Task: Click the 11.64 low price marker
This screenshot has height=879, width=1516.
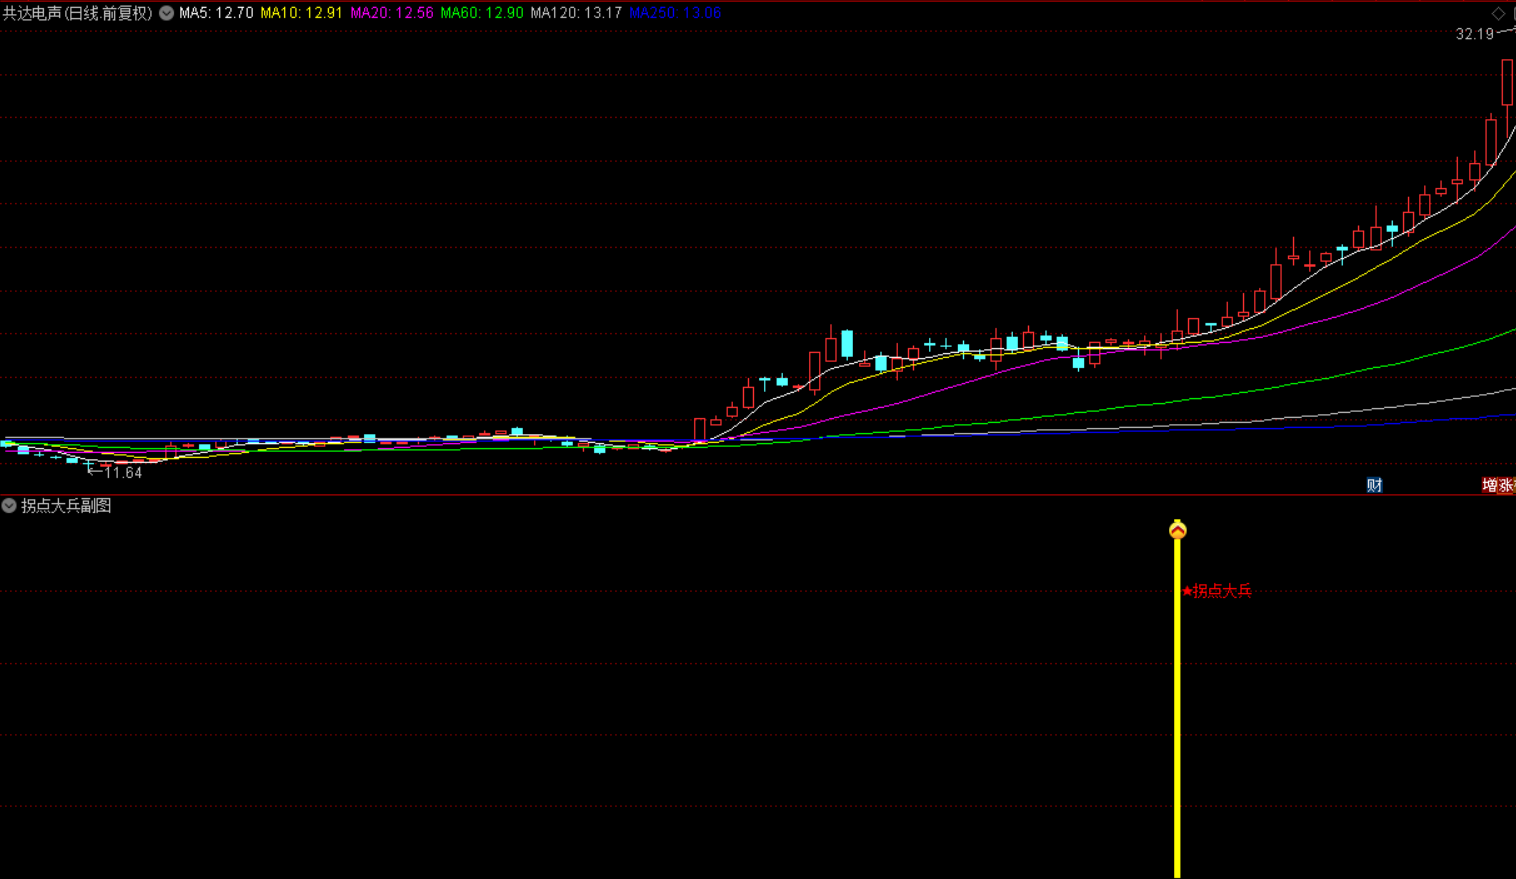Action: coord(123,472)
